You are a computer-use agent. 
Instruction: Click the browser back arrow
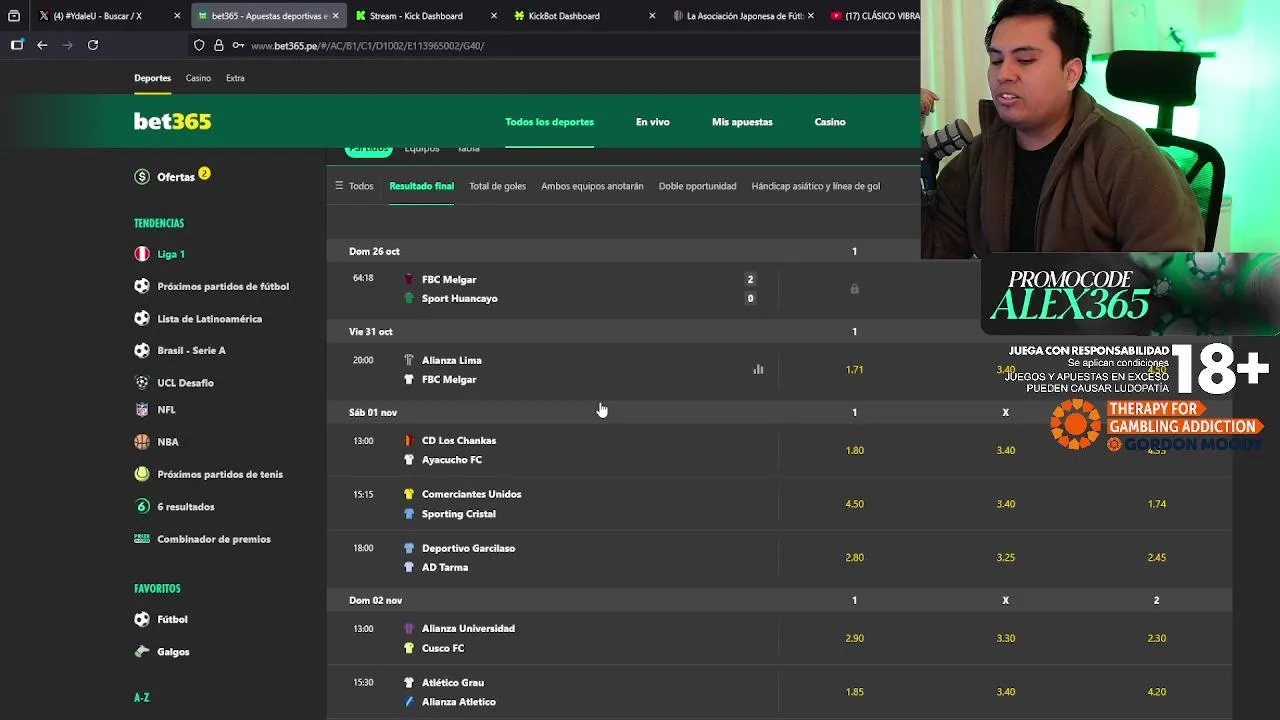(42, 45)
